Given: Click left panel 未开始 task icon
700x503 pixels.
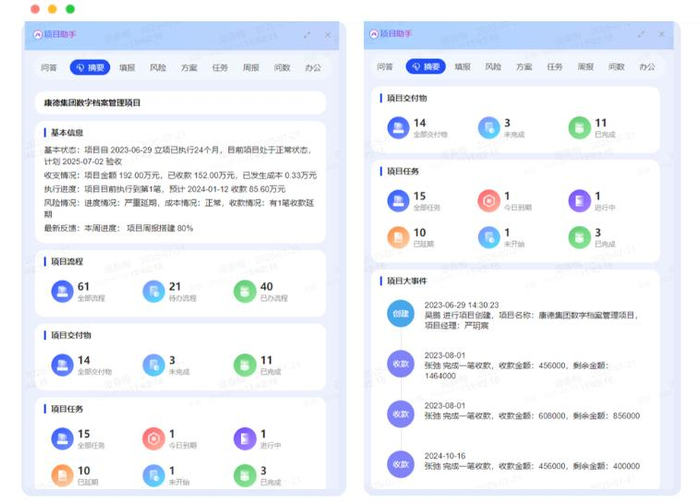Looking at the screenshot, I should tap(154, 475).
